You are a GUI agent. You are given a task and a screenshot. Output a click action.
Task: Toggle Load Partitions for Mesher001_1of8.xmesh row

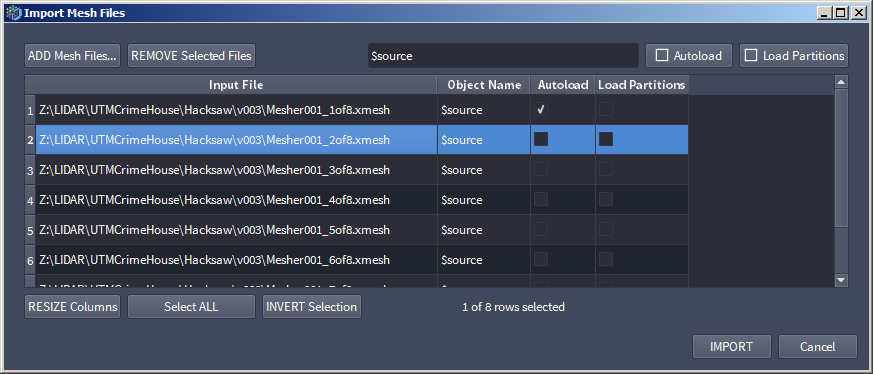(606, 110)
